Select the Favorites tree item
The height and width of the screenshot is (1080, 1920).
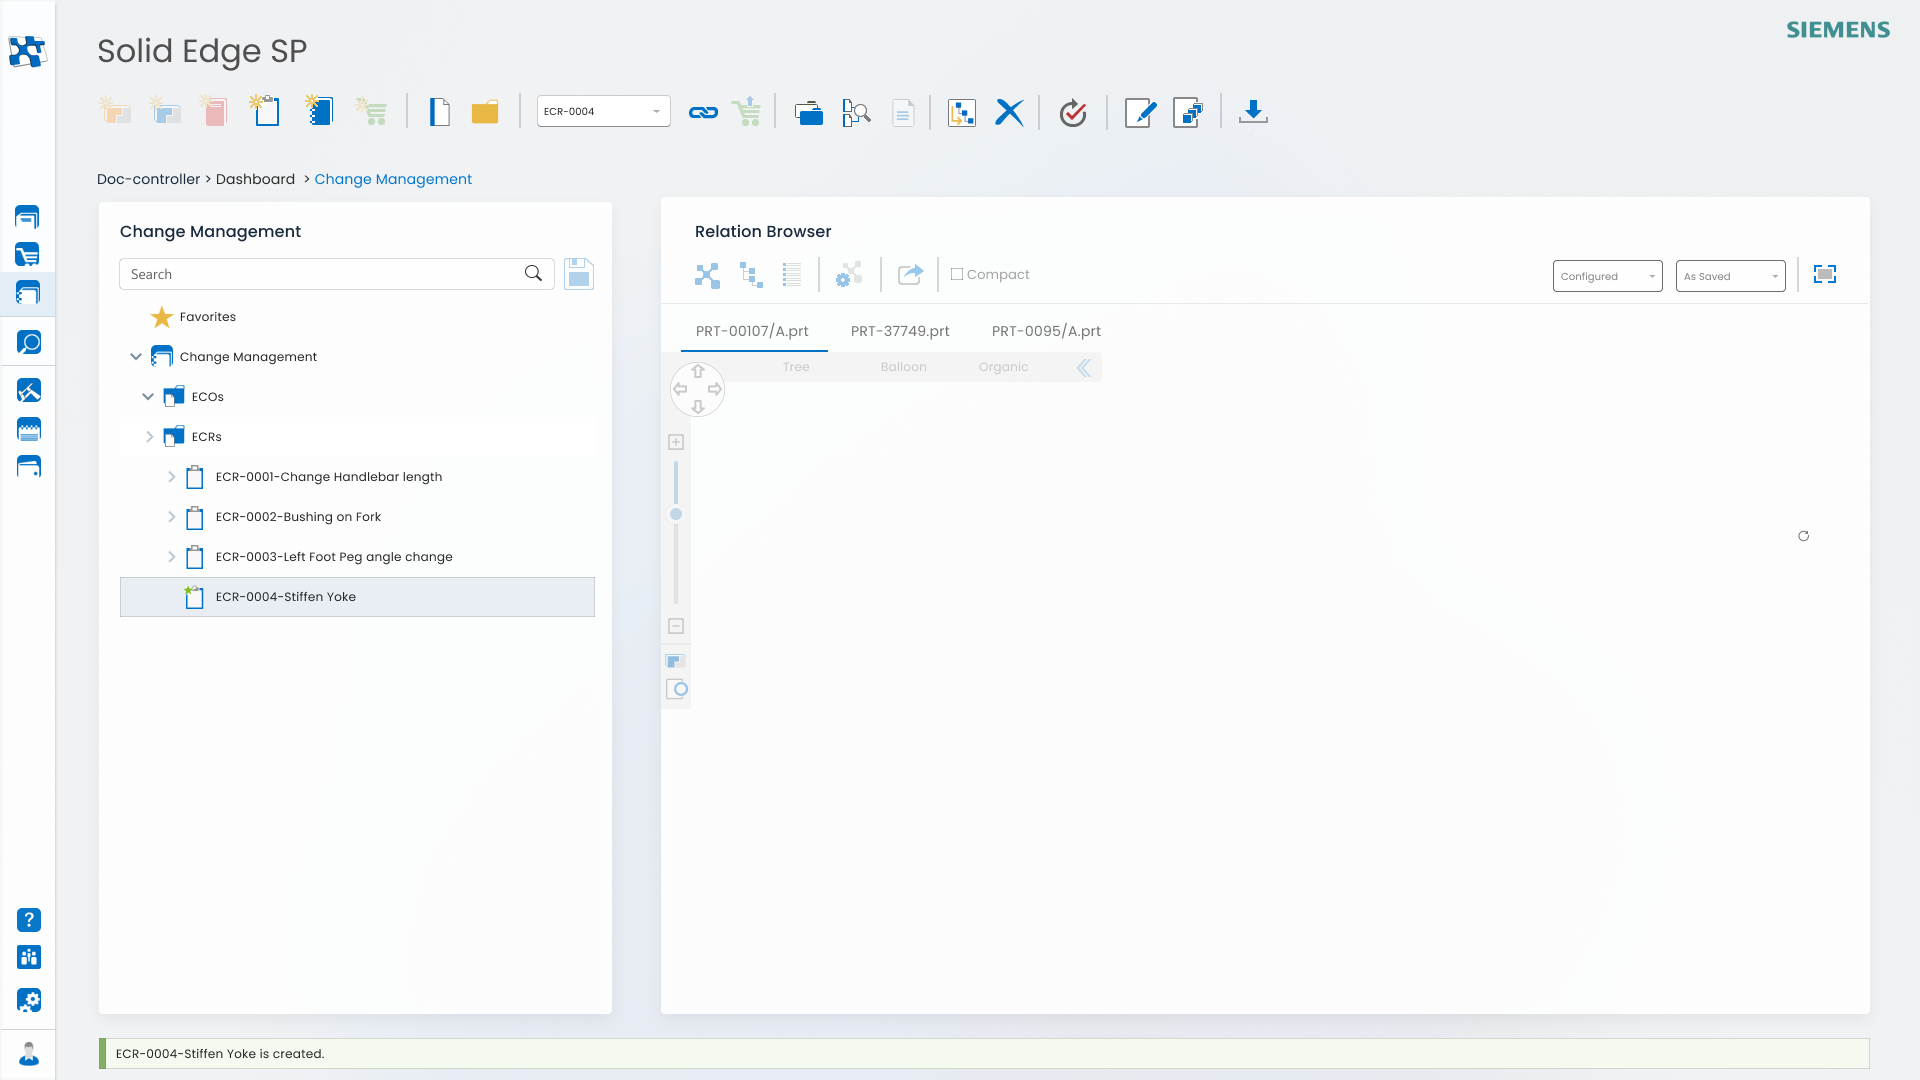[208, 317]
